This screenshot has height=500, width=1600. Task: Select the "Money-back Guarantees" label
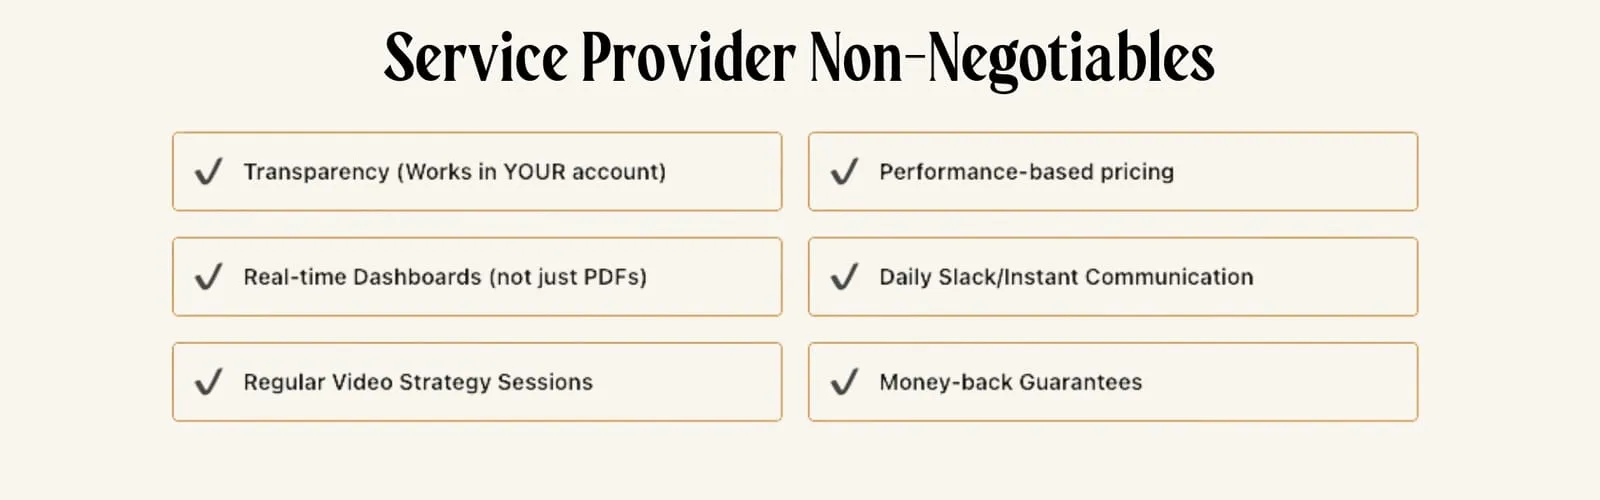[1010, 382]
